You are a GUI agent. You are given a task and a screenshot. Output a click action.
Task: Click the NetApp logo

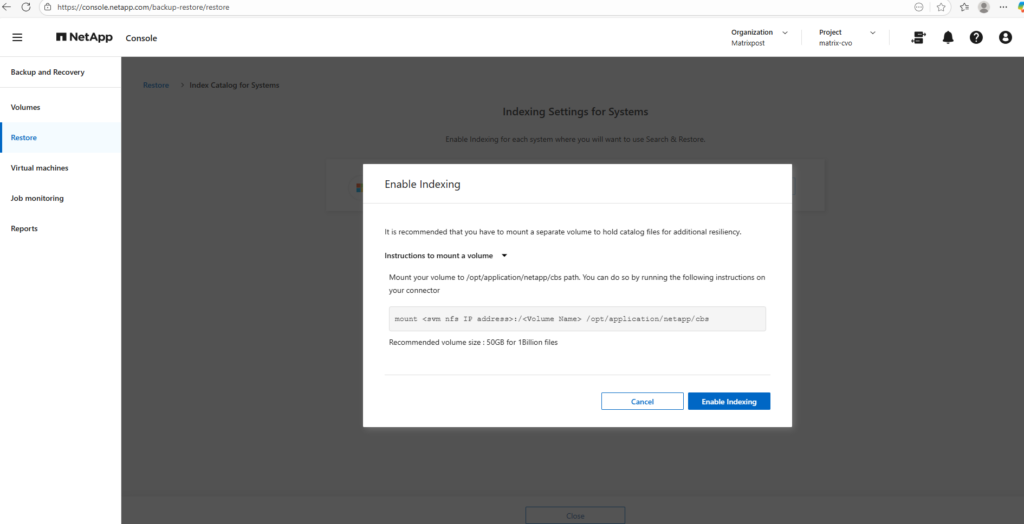(x=84, y=38)
